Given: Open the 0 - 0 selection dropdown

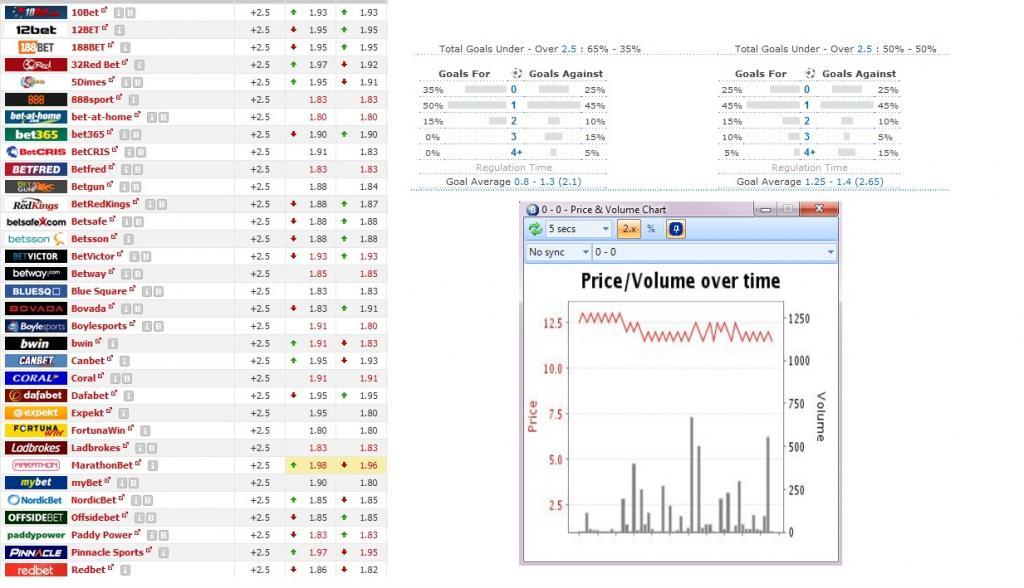Looking at the screenshot, I should coord(714,252).
